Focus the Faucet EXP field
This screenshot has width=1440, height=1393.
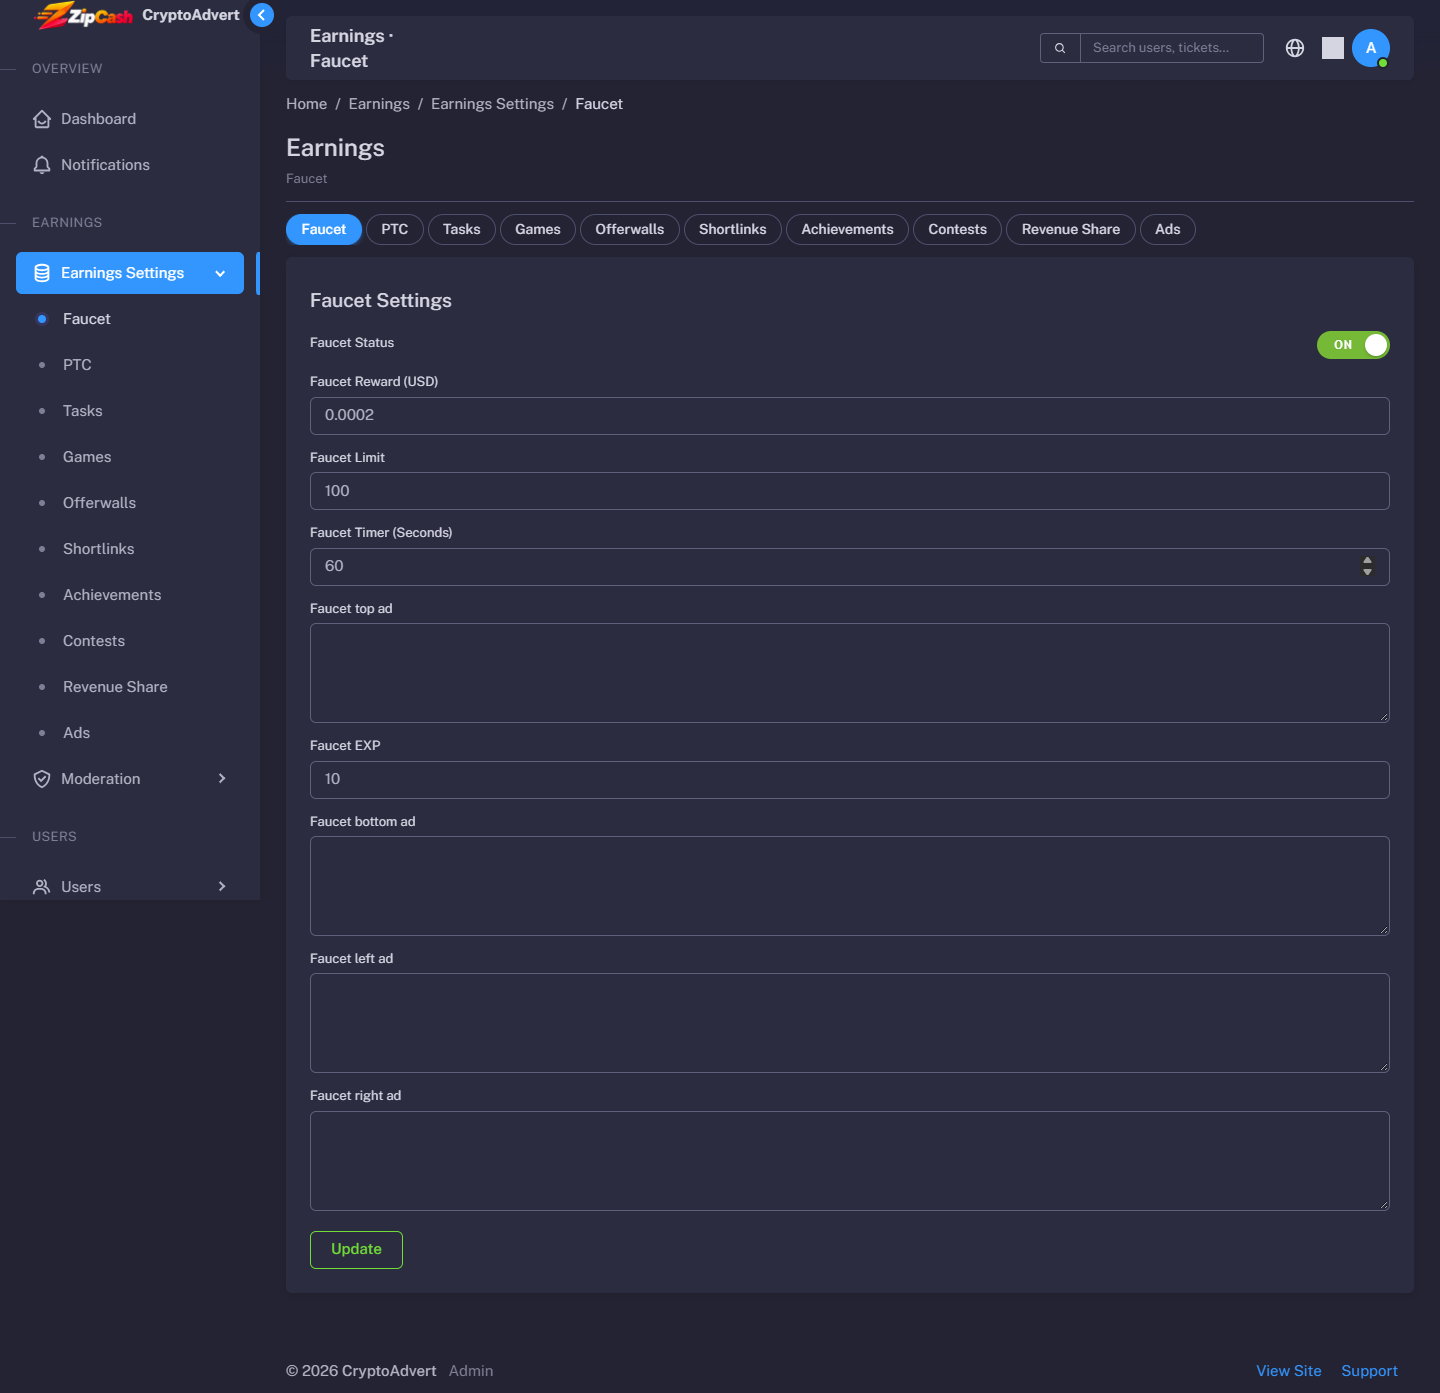coord(850,780)
